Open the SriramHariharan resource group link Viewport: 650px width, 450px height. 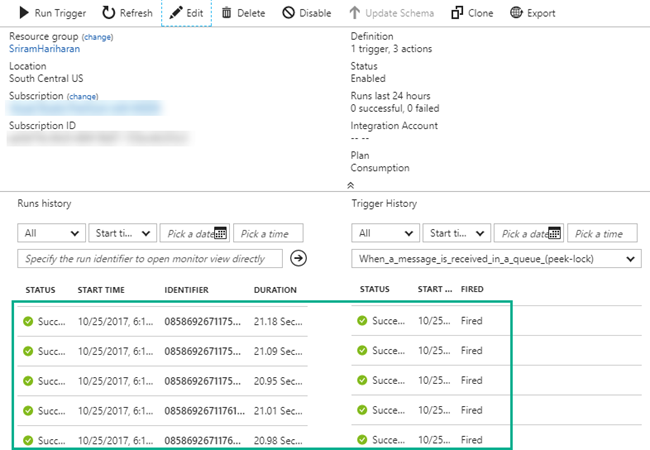(45, 49)
